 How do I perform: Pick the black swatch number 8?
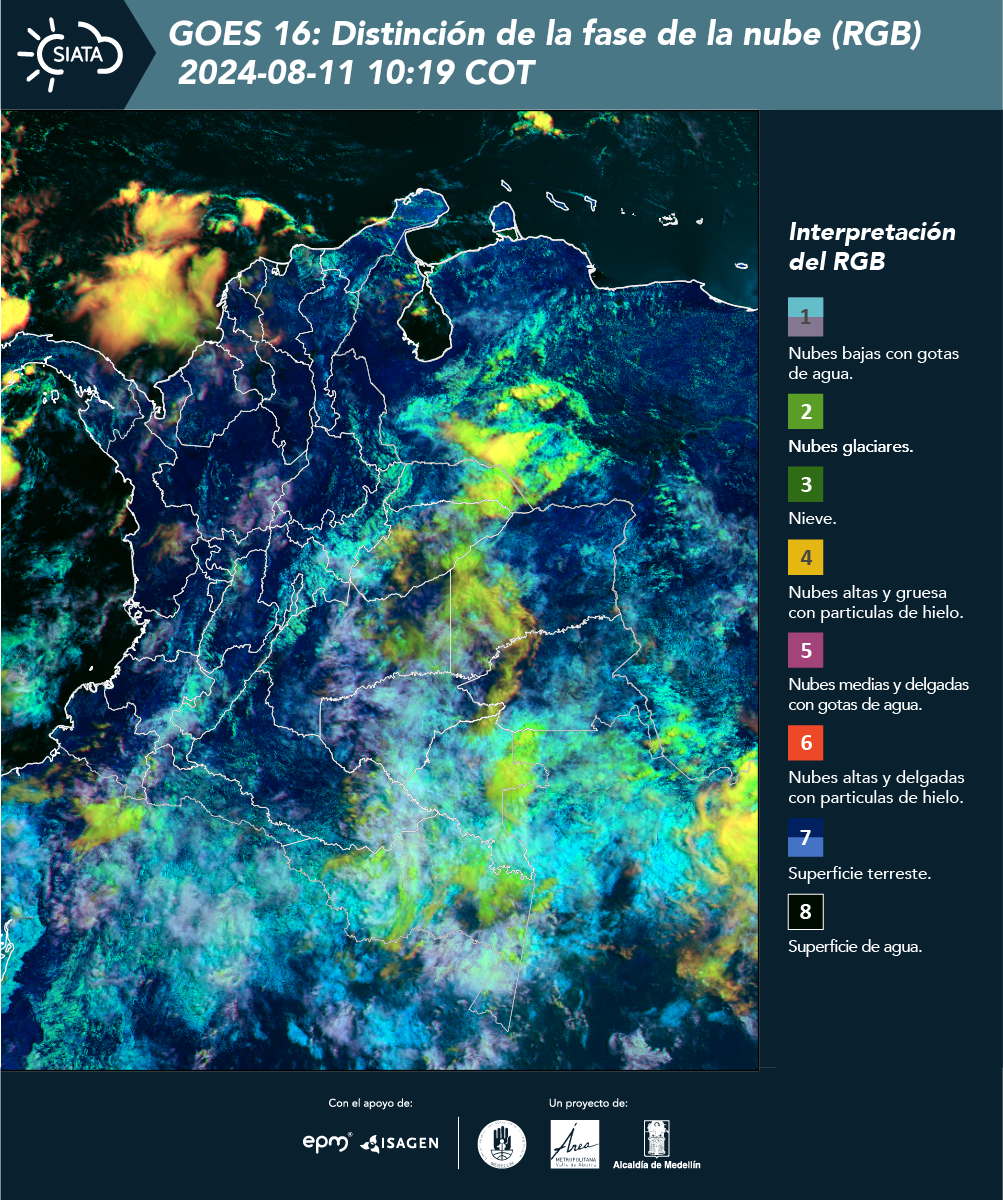pyautogui.click(x=805, y=911)
